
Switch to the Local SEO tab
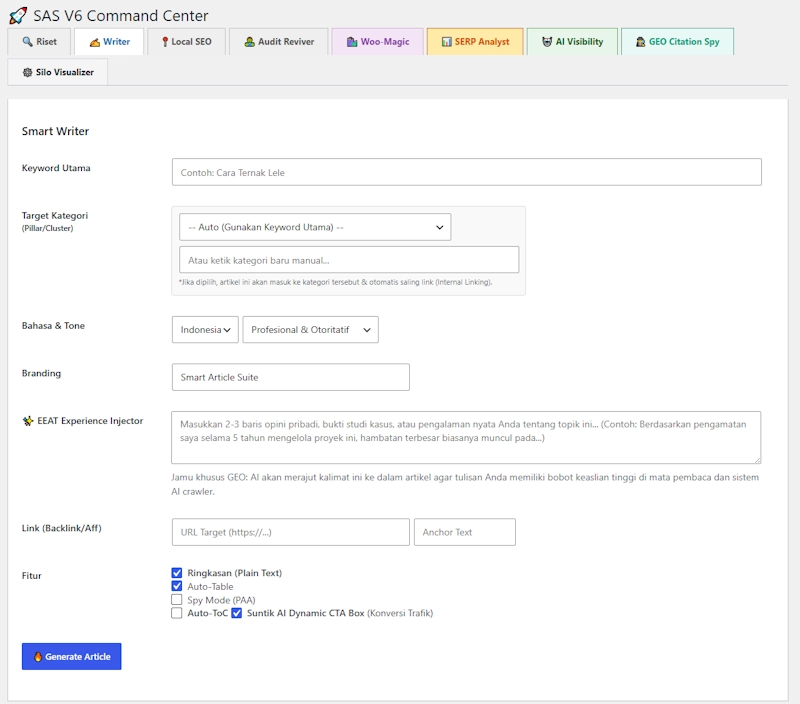point(186,42)
